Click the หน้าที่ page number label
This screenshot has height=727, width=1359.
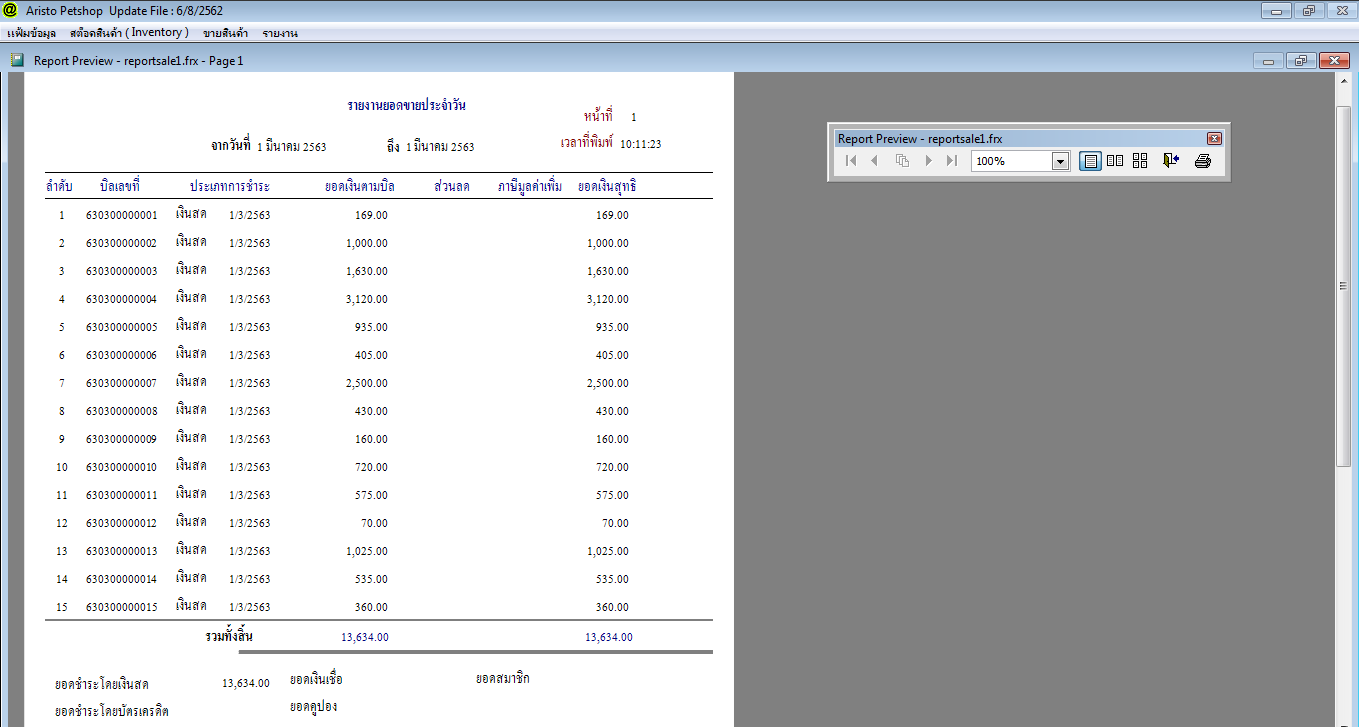click(x=598, y=116)
